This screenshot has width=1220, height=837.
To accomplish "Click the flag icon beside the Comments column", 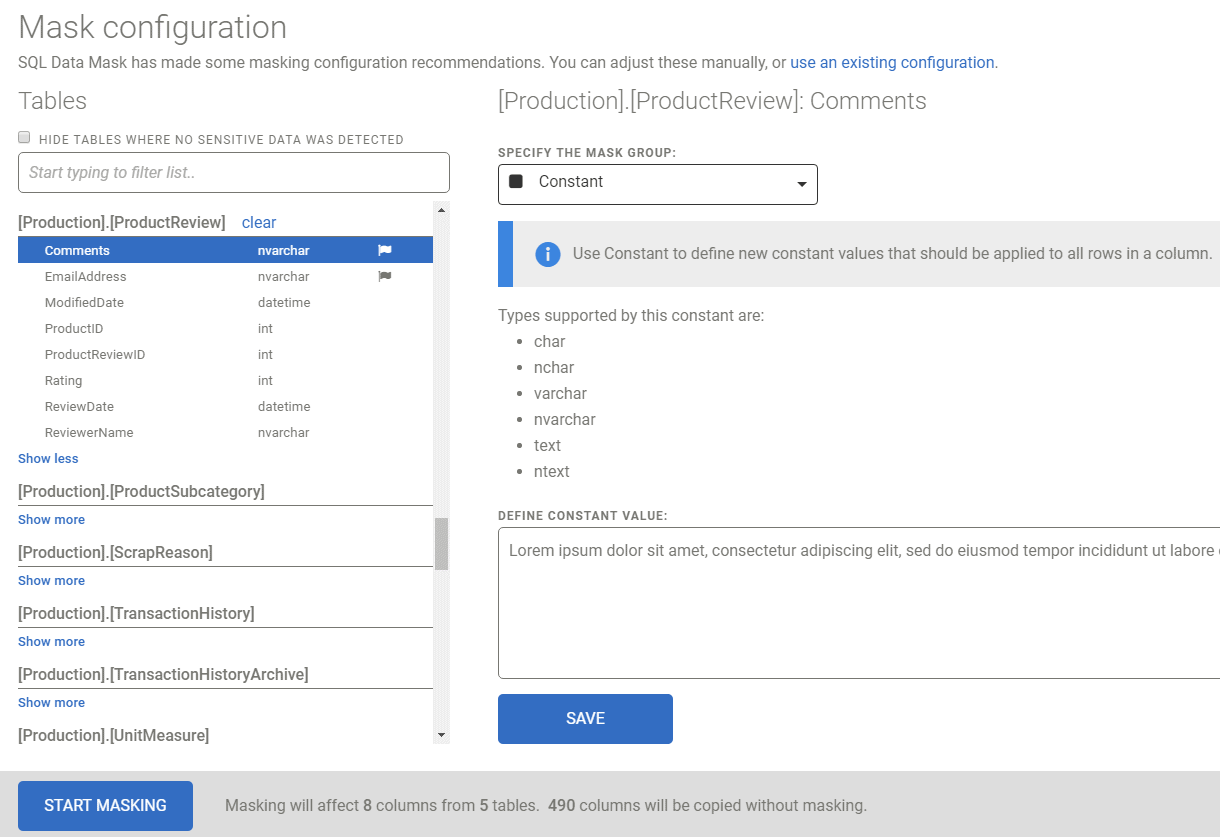I will click(384, 250).
